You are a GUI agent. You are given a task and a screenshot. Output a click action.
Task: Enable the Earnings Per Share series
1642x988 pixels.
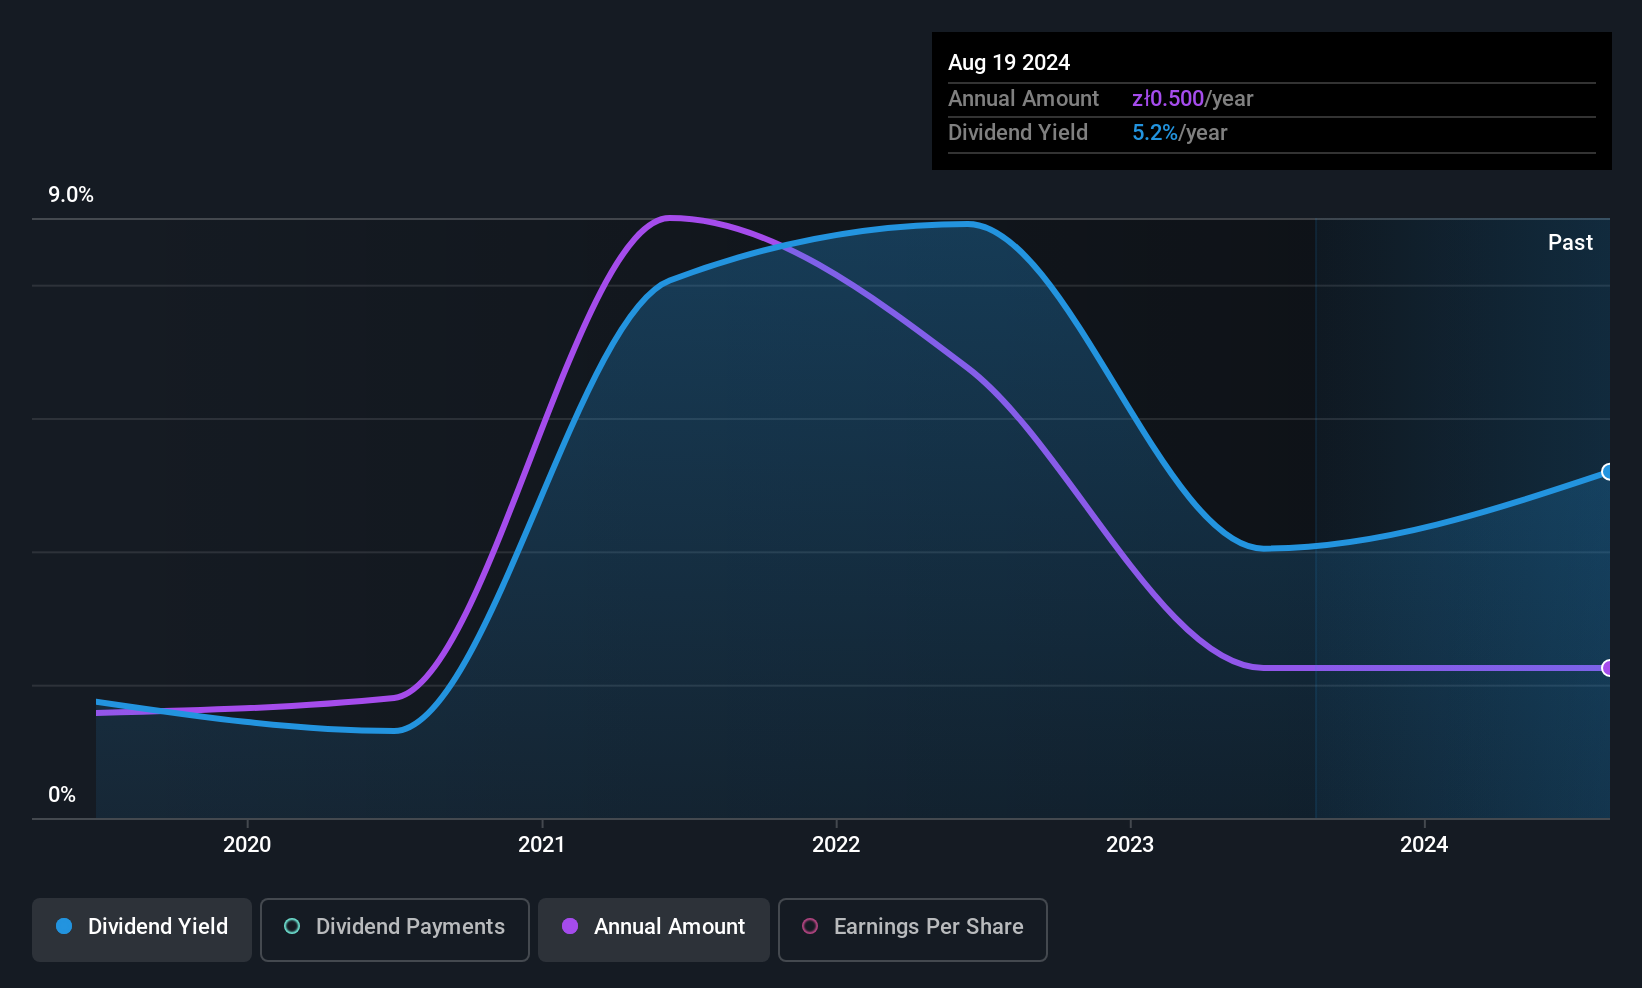coord(913,929)
